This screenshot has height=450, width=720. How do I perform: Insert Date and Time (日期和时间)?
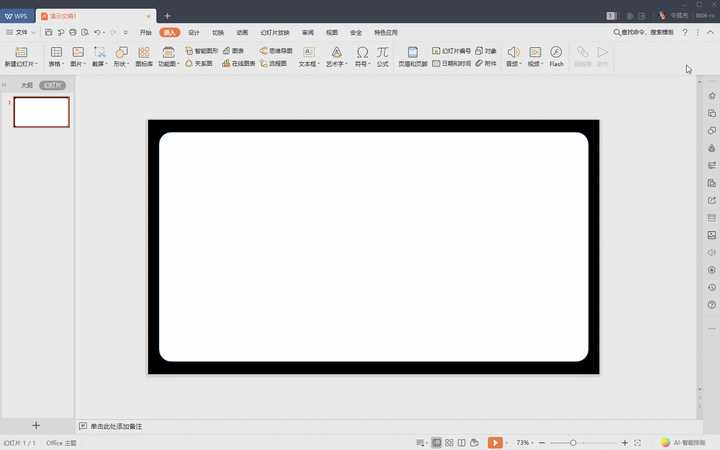point(451,63)
